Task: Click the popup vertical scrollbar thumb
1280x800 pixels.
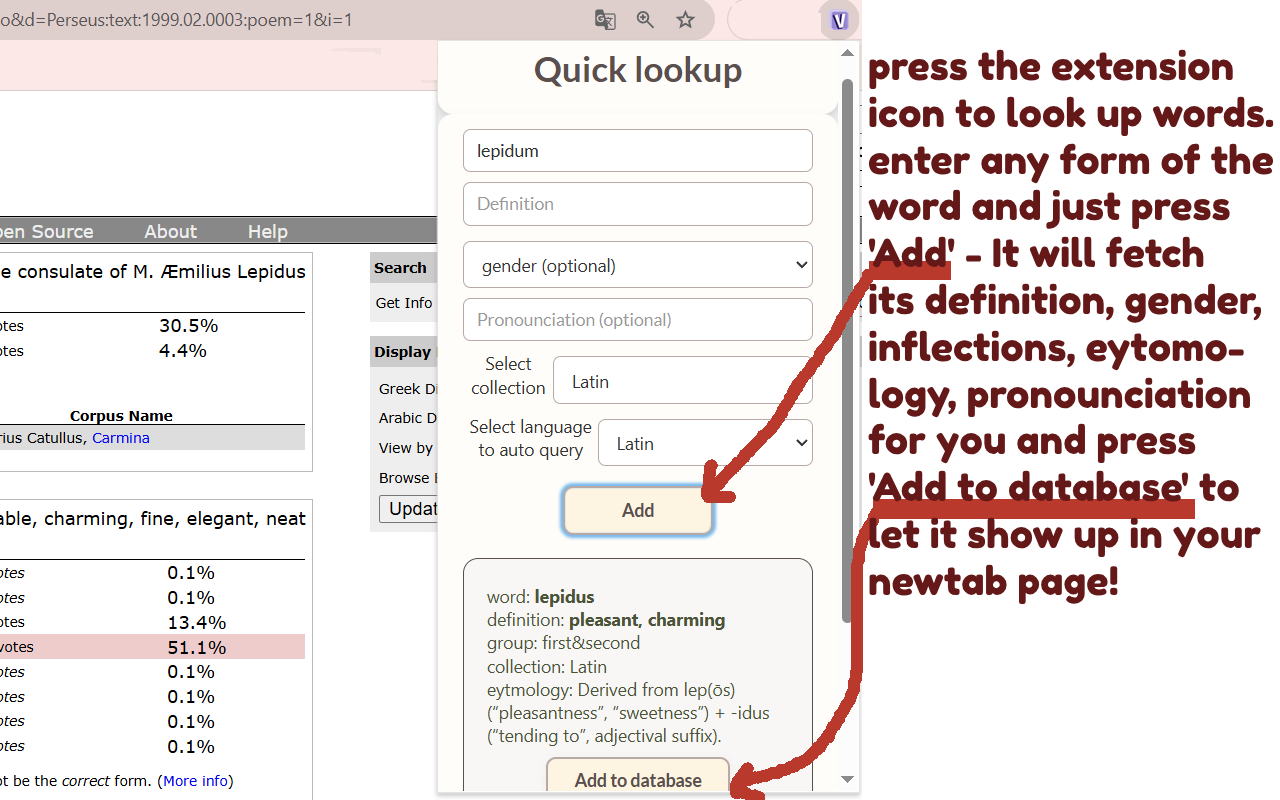Action: (x=847, y=350)
